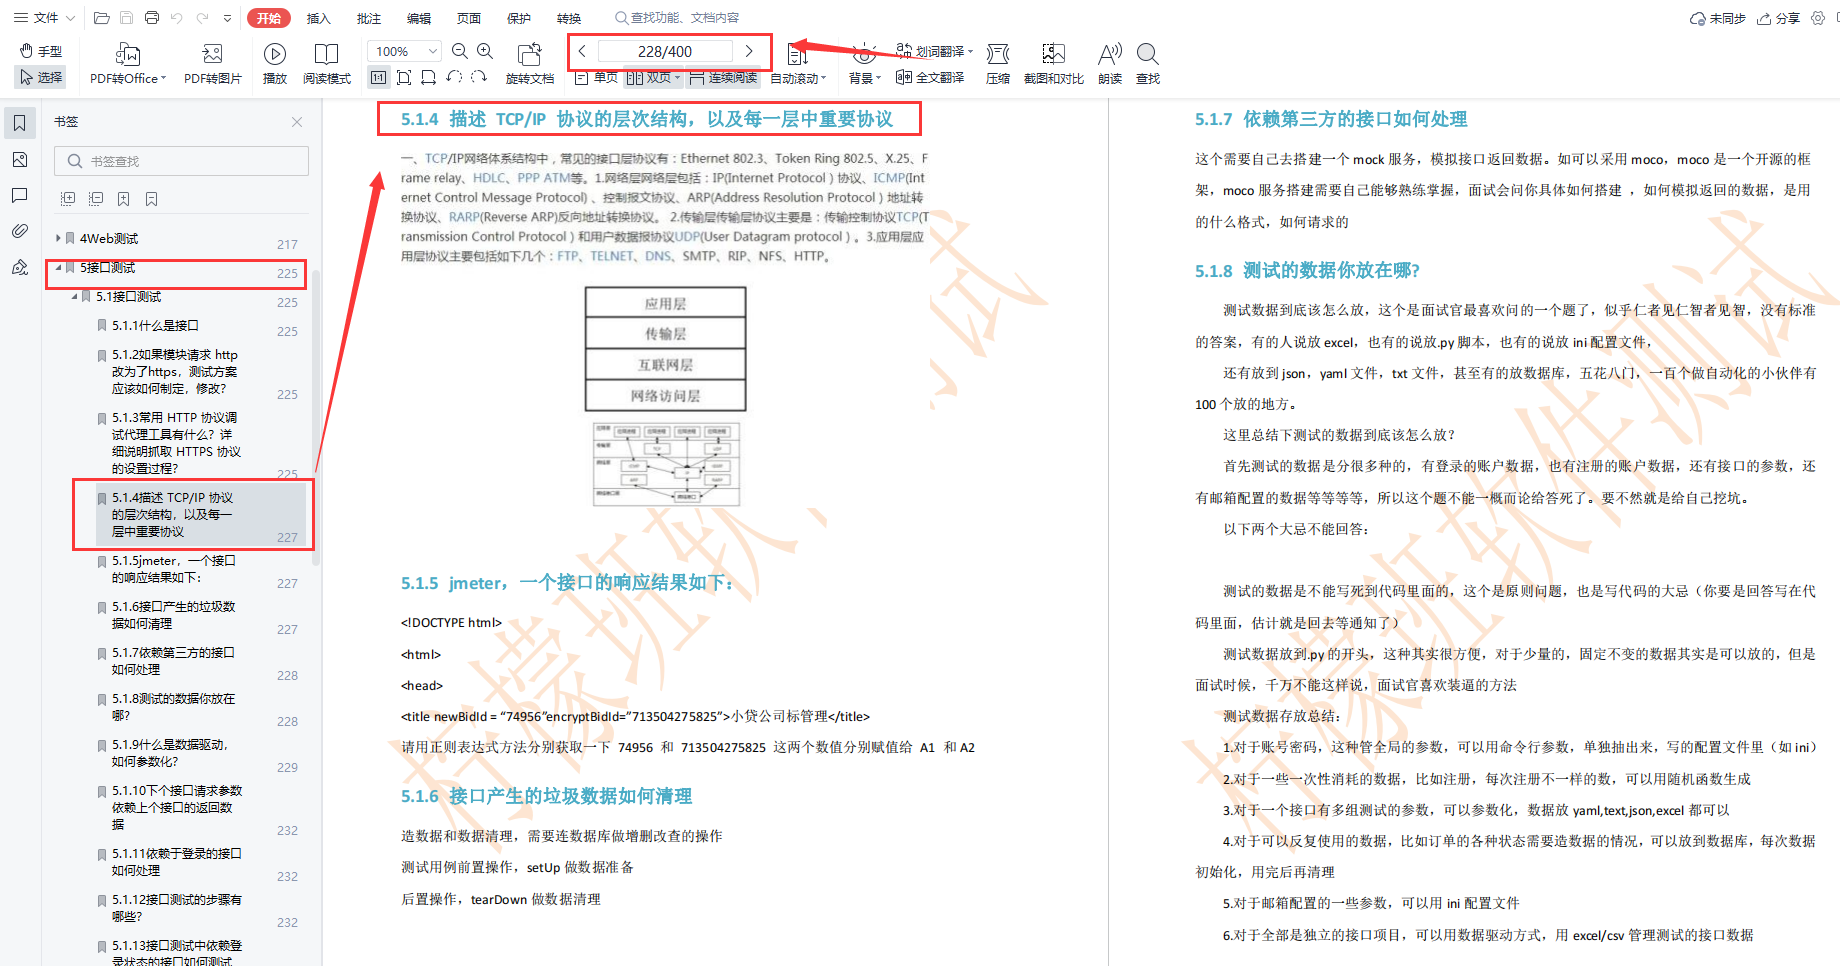Screen dimensions: 1840x966
Task: Open attachments paperclip panel
Action: click(19, 231)
